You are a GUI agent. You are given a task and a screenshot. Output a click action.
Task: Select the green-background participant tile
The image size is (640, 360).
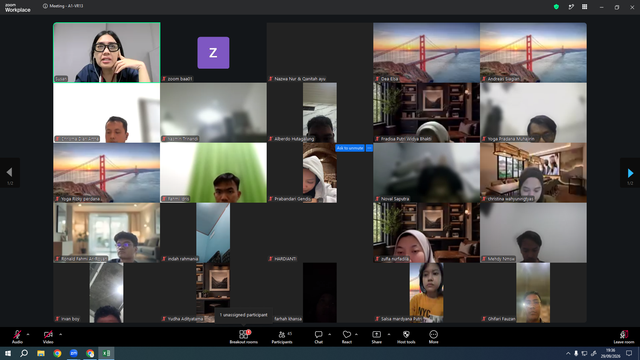[x=213, y=173]
